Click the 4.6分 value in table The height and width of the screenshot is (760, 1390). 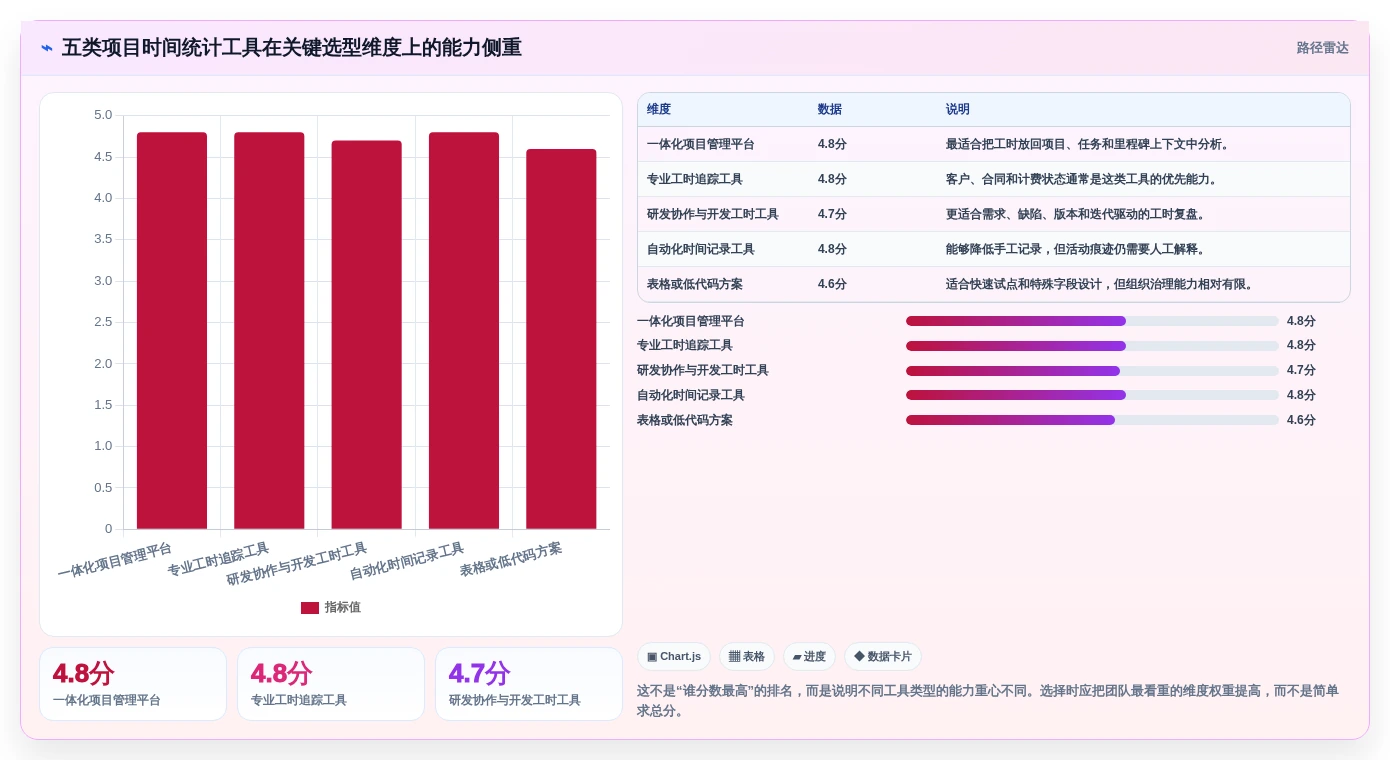(x=832, y=284)
